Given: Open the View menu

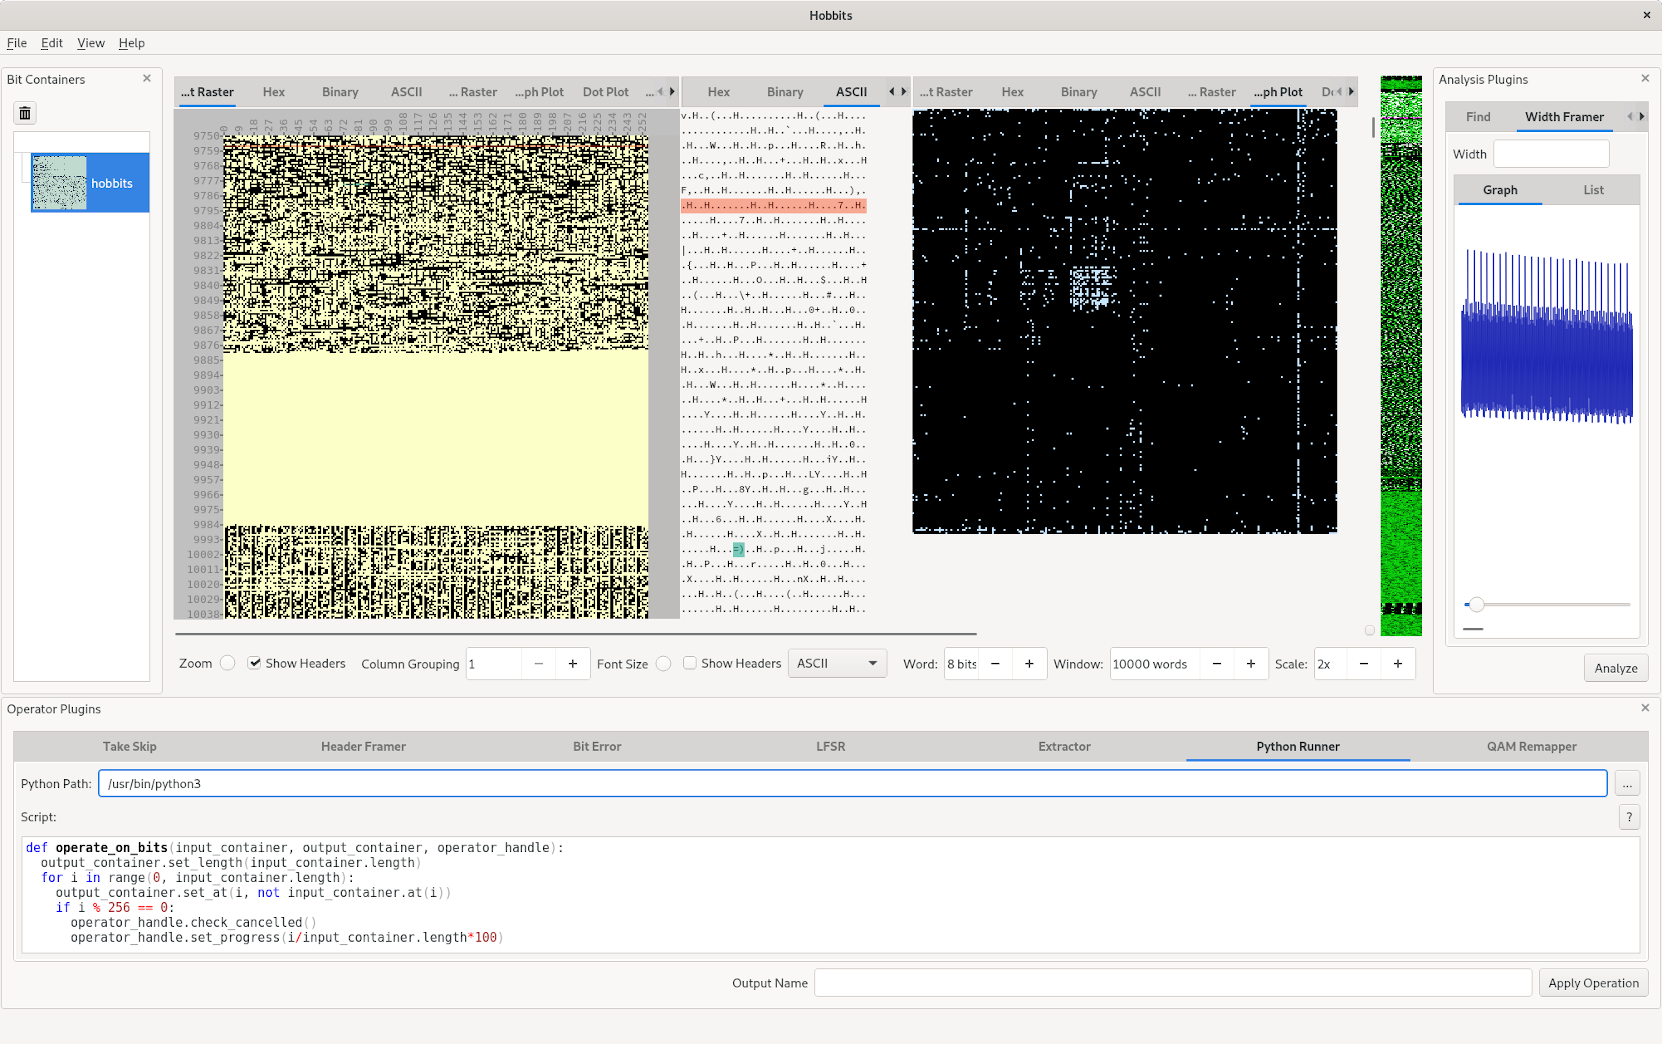Looking at the screenshot, I should (x=91, y=43).
